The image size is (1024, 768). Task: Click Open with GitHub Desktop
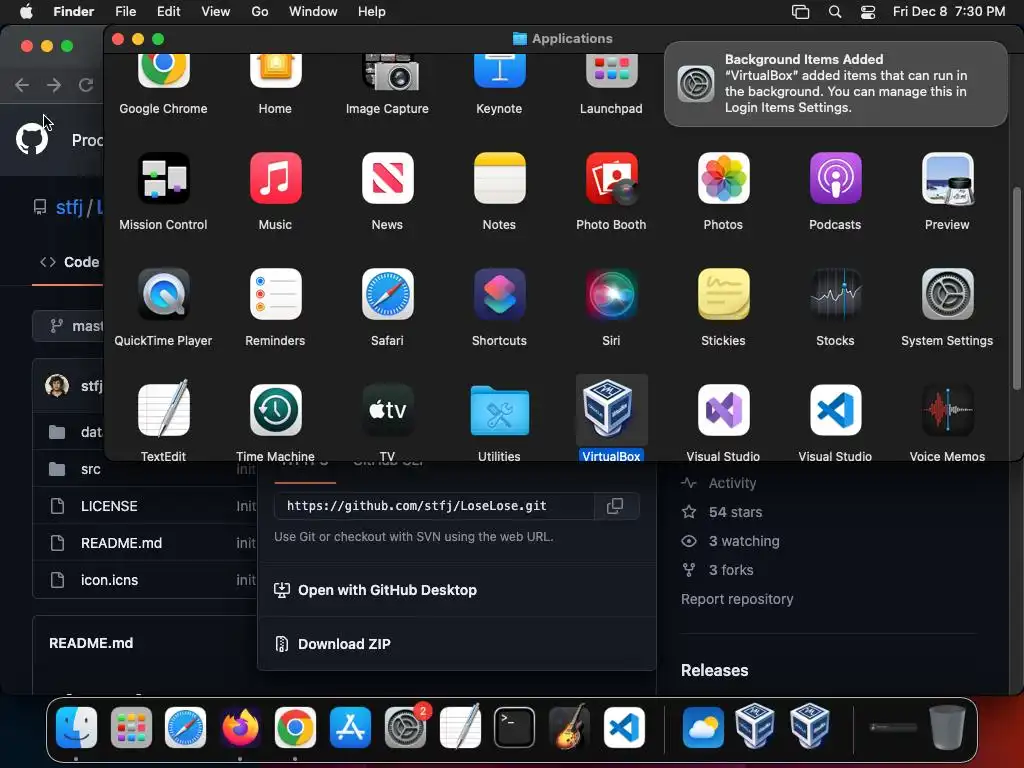(387, 590)
